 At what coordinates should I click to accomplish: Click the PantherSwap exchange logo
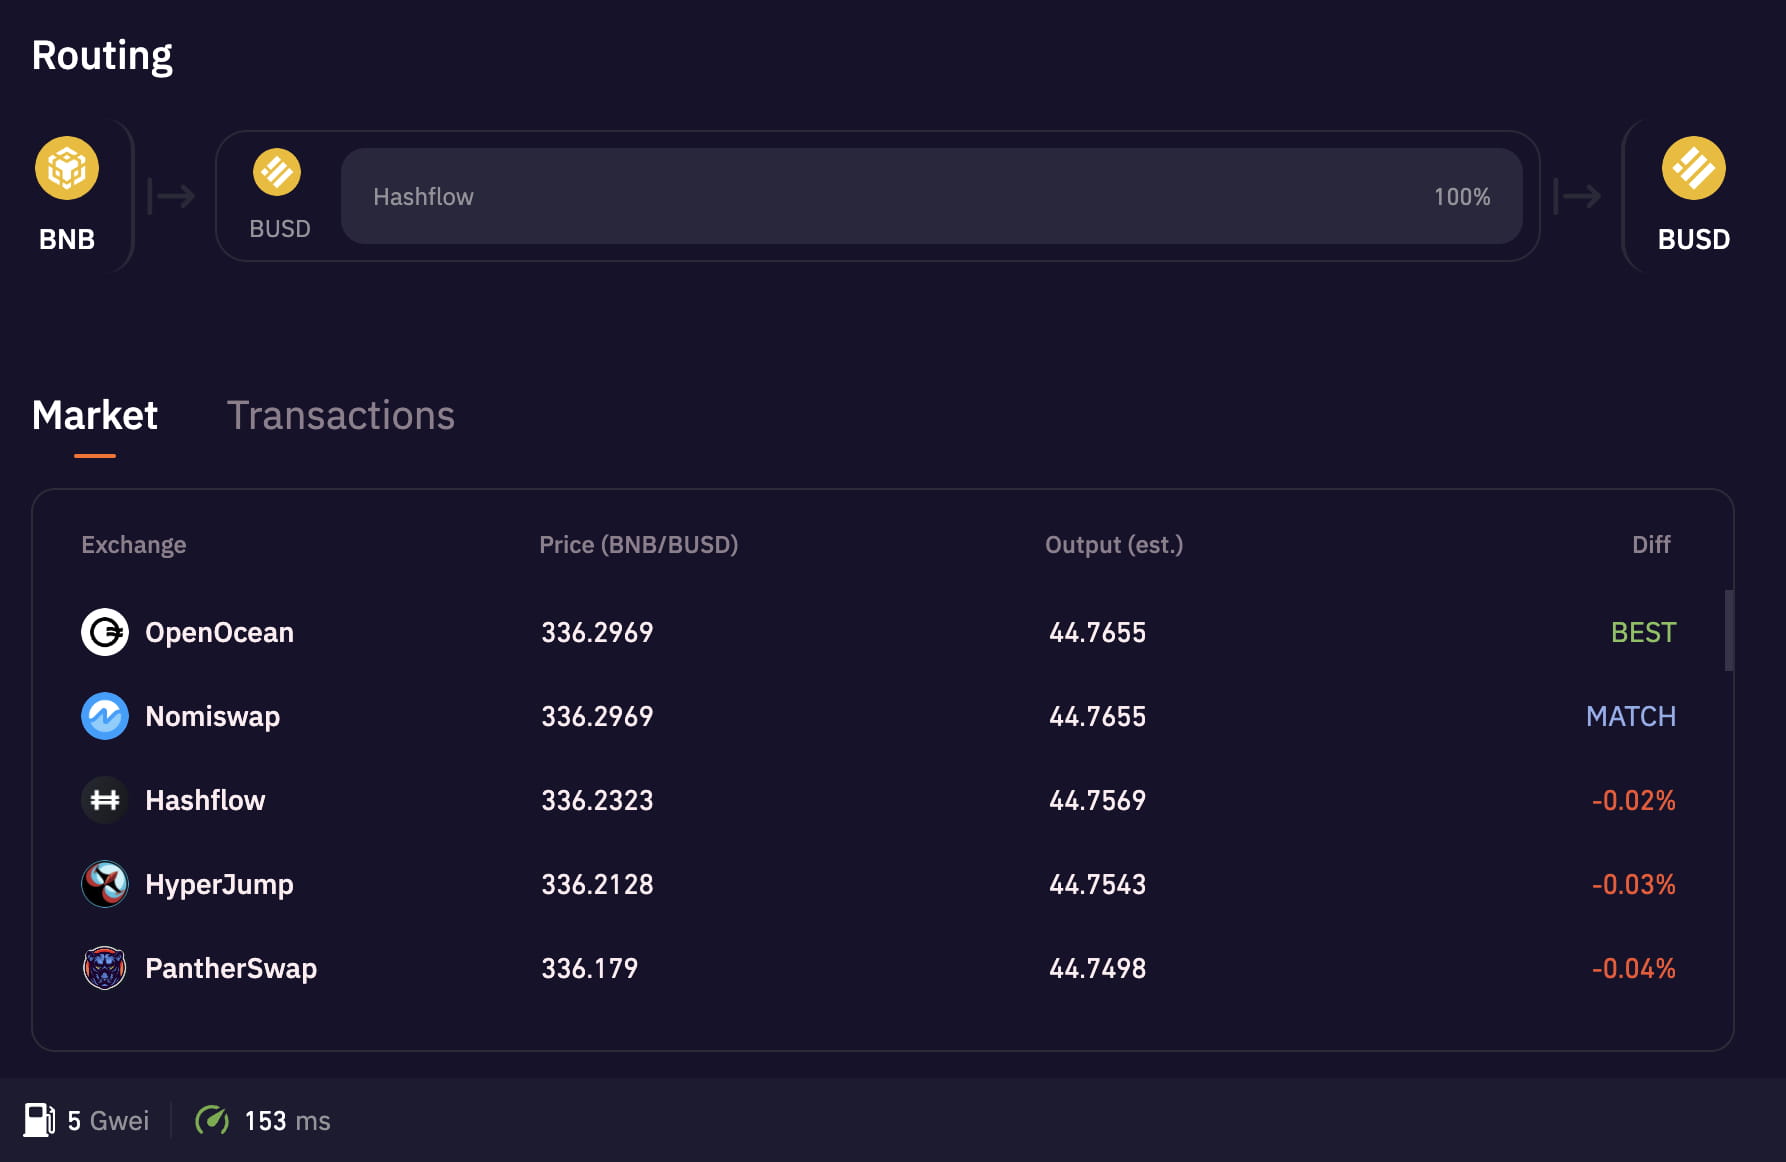pos(105,968)
